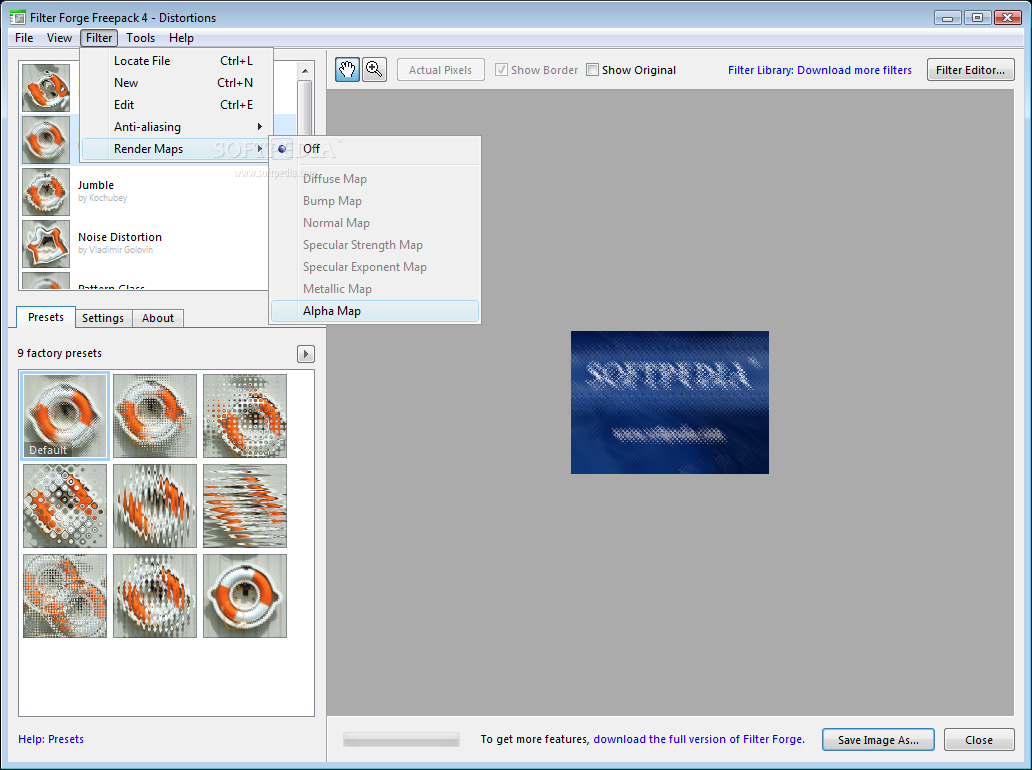Click the Close button at bottom
Viewport: 1032px width, 770px height.
[x=979, y=740]
